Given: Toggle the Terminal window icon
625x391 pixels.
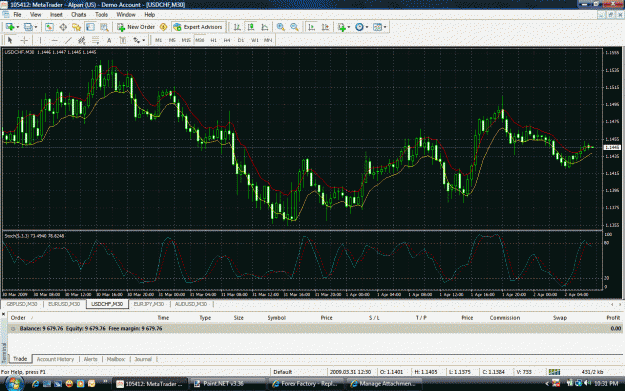Looking at the screenshot, I should coord(90,27).
